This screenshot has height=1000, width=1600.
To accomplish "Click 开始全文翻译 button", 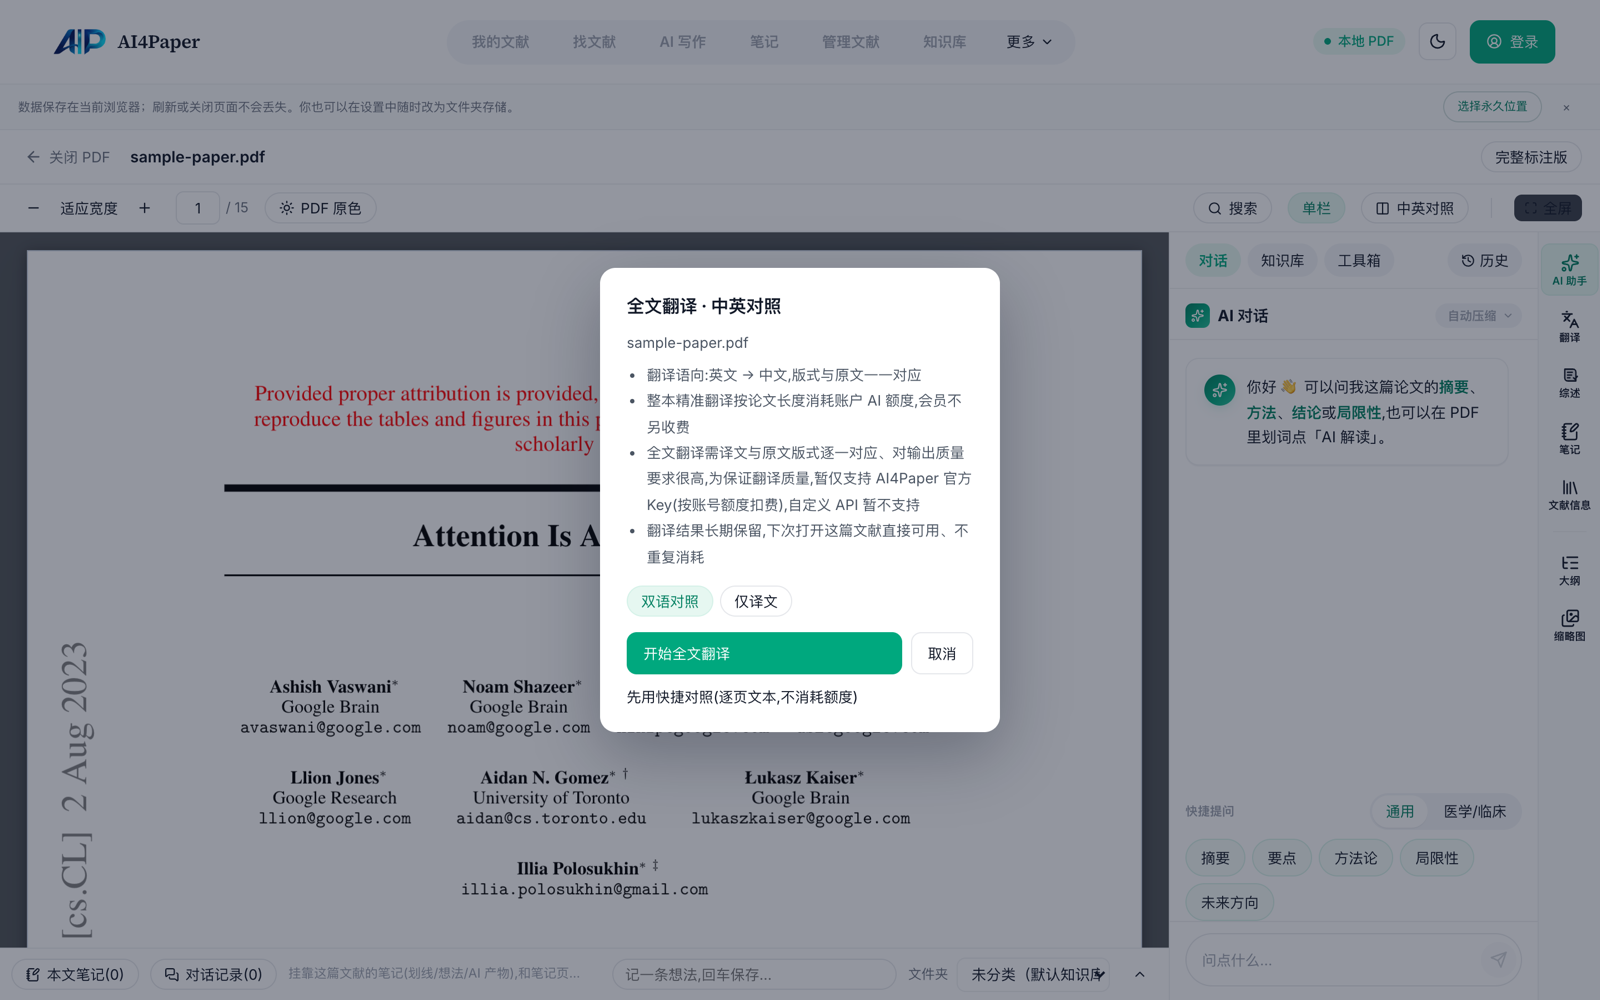I will (x=764, y=653).
